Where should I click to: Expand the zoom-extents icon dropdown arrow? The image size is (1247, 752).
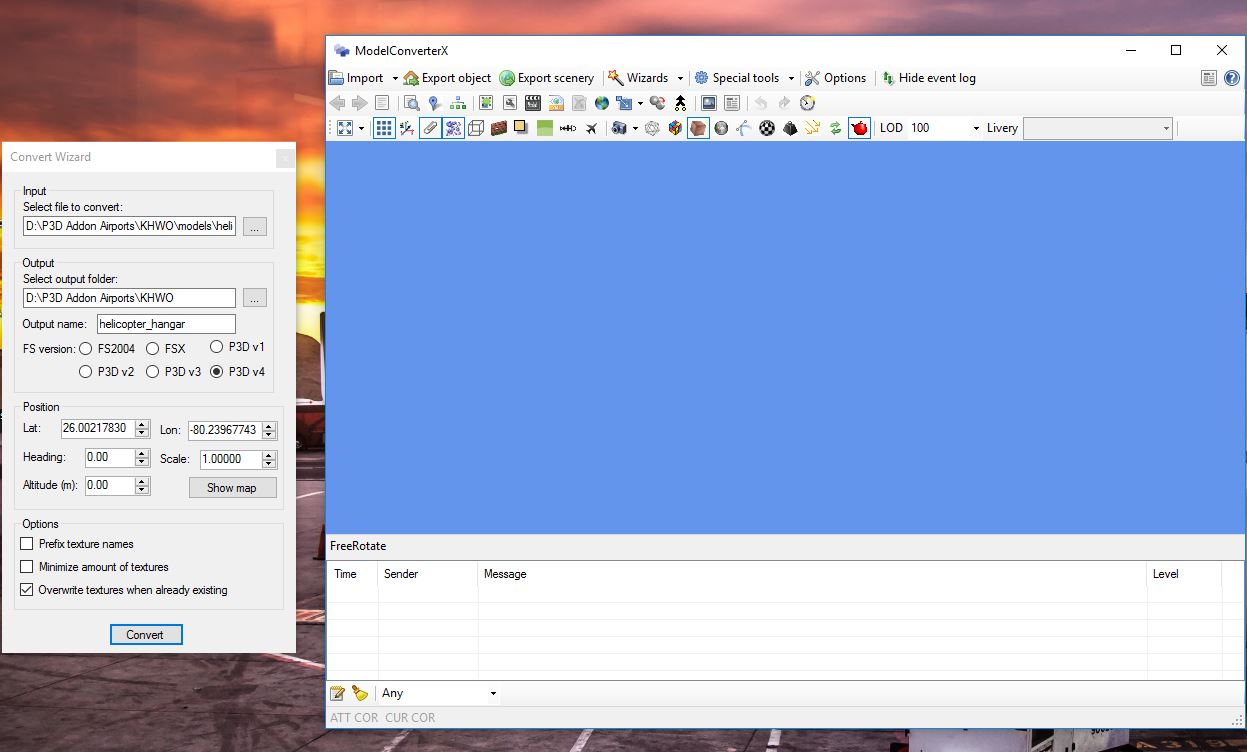[x=361, y=128]
